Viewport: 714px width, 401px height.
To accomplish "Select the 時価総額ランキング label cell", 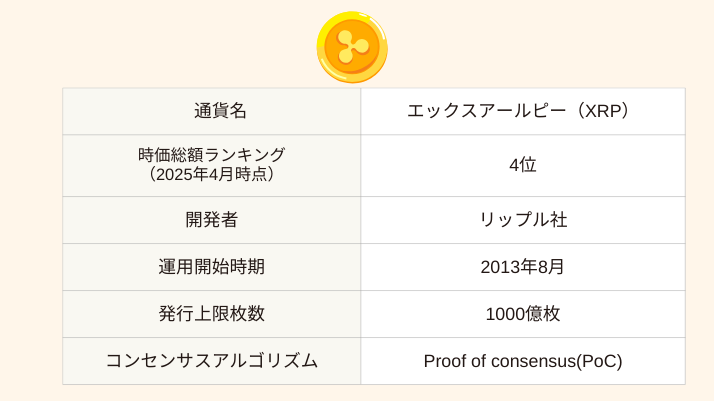I will (212, 166).
